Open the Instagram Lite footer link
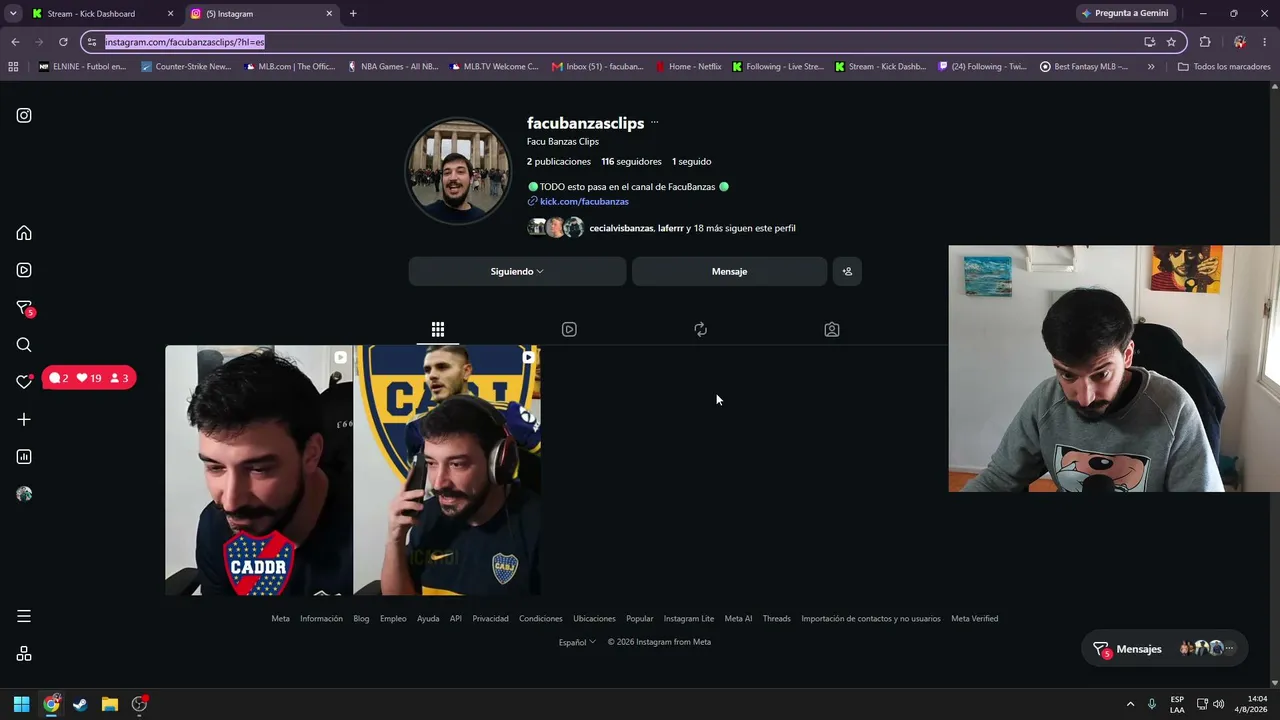This screenshot has height=720, width=1280. [x=689, y=619]
